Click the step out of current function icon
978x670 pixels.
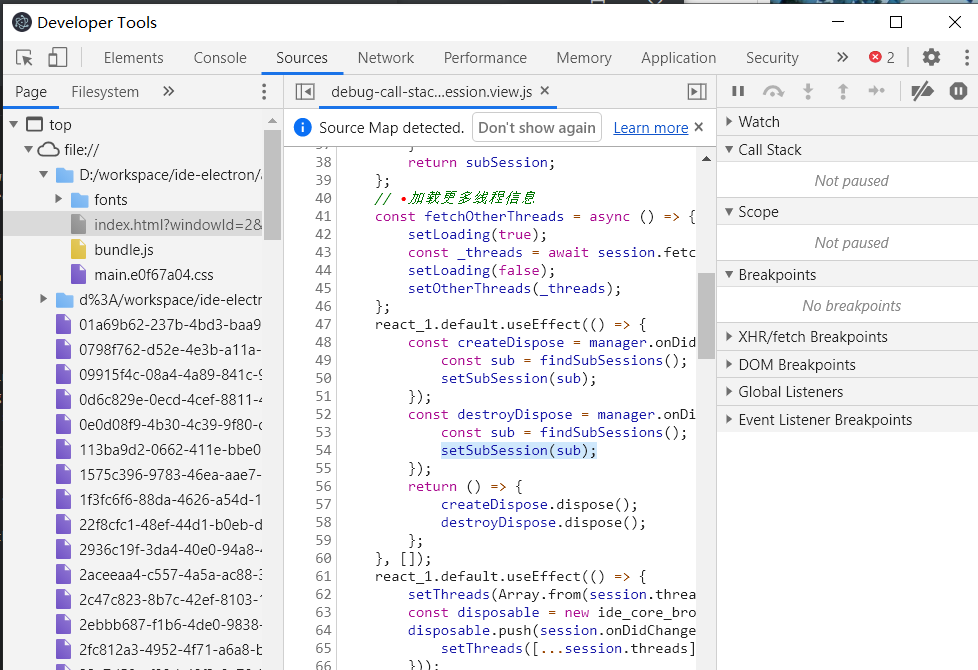(x=842, y=91)
